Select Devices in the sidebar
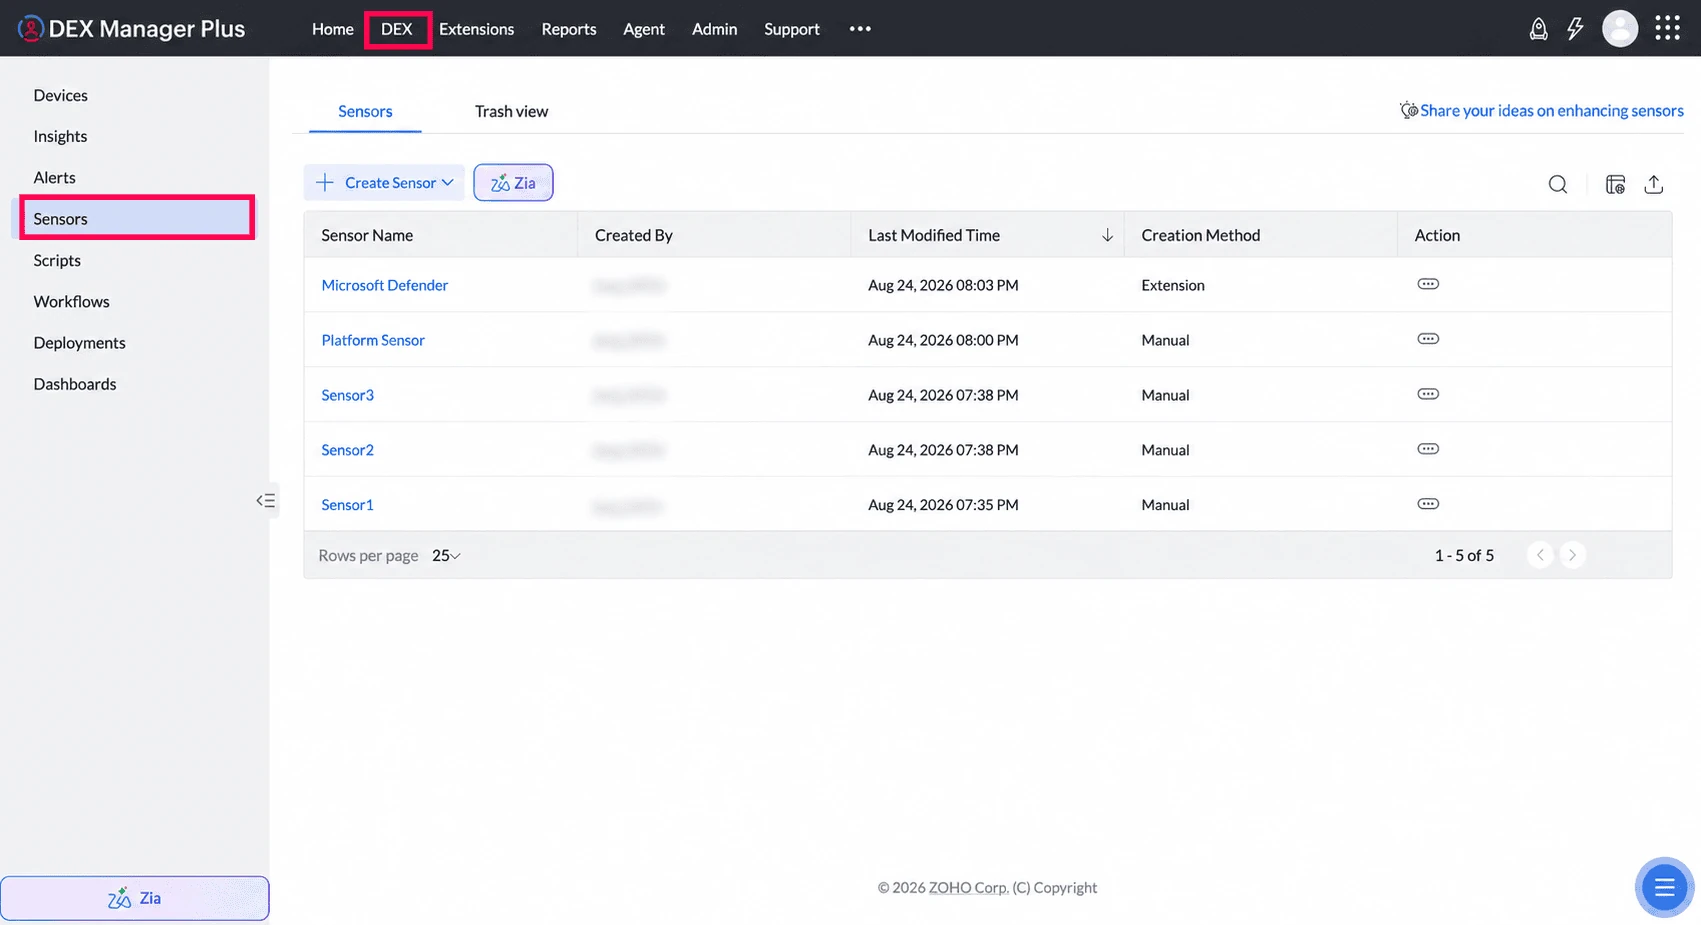 (61, 95)
